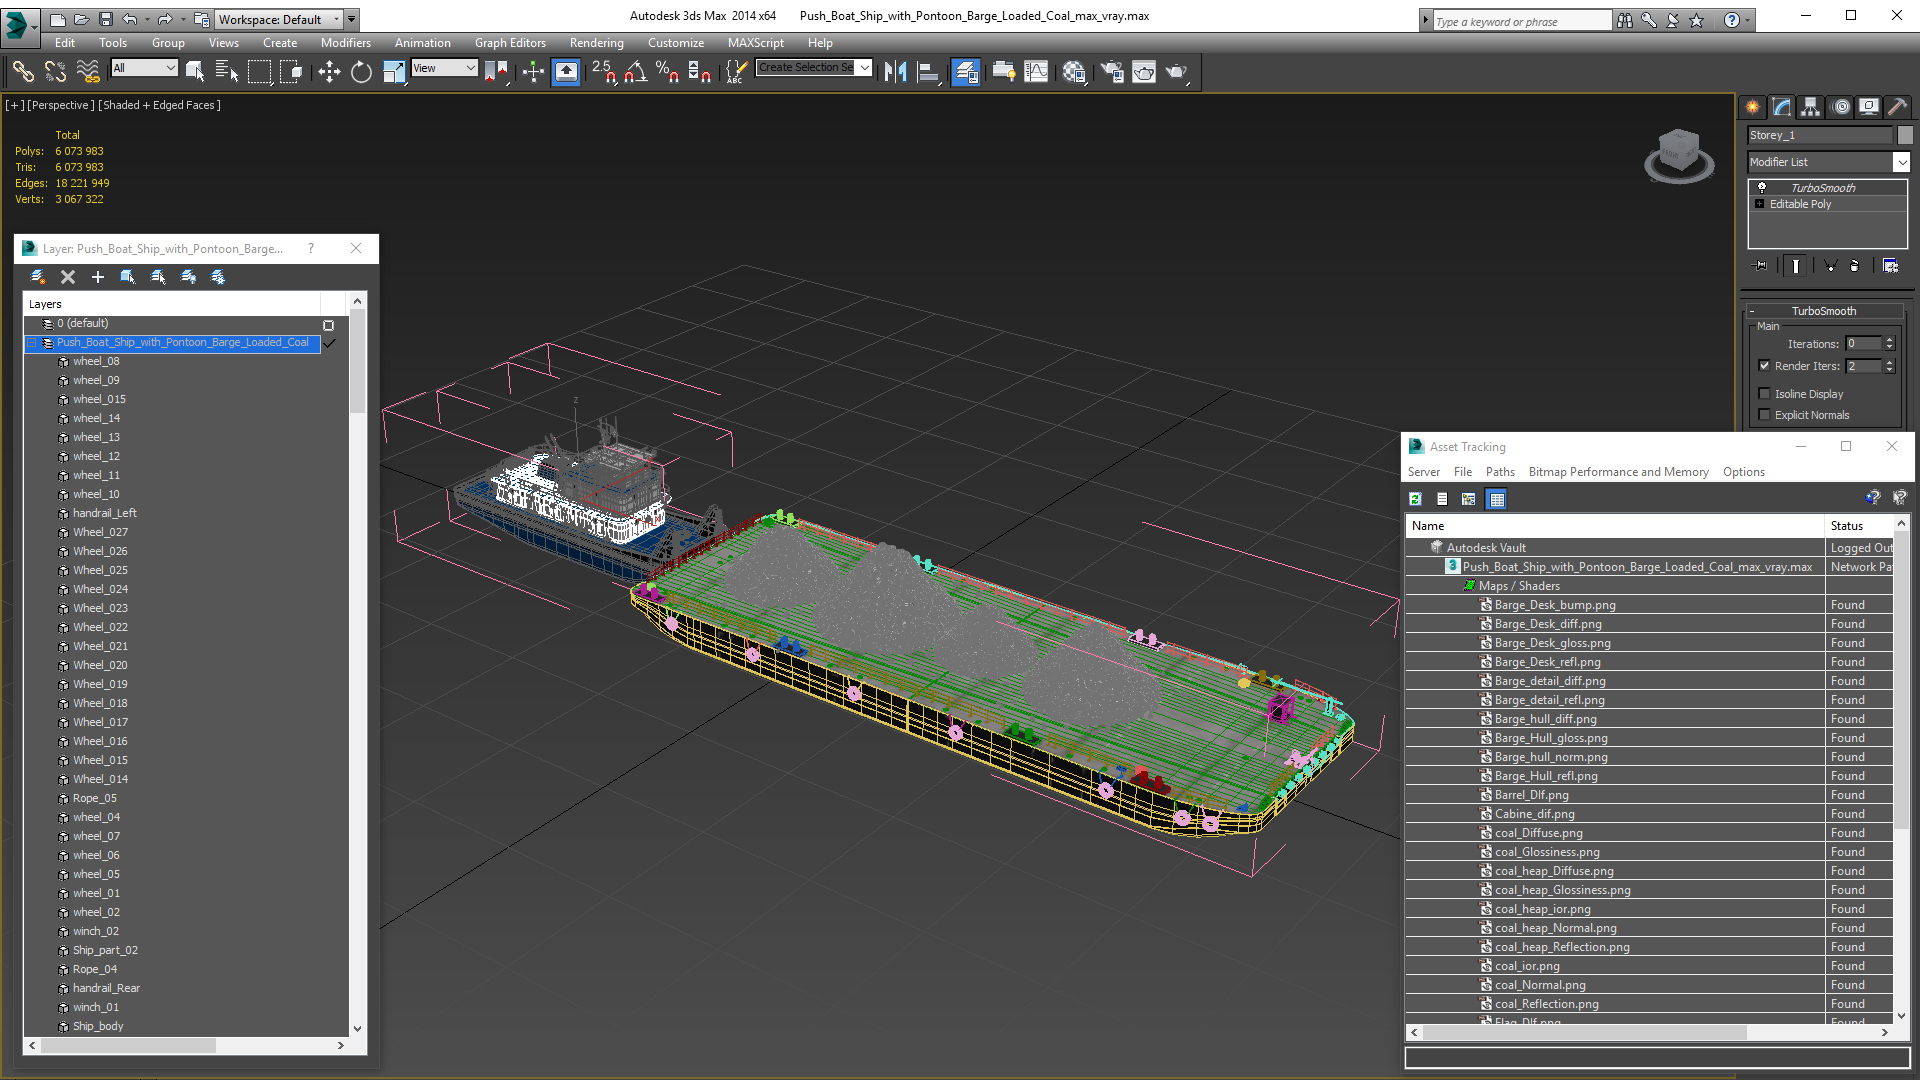Open the Graph Editors menu
Viewport: 1920px width, 1080px height.
click(x=510, y=43)
